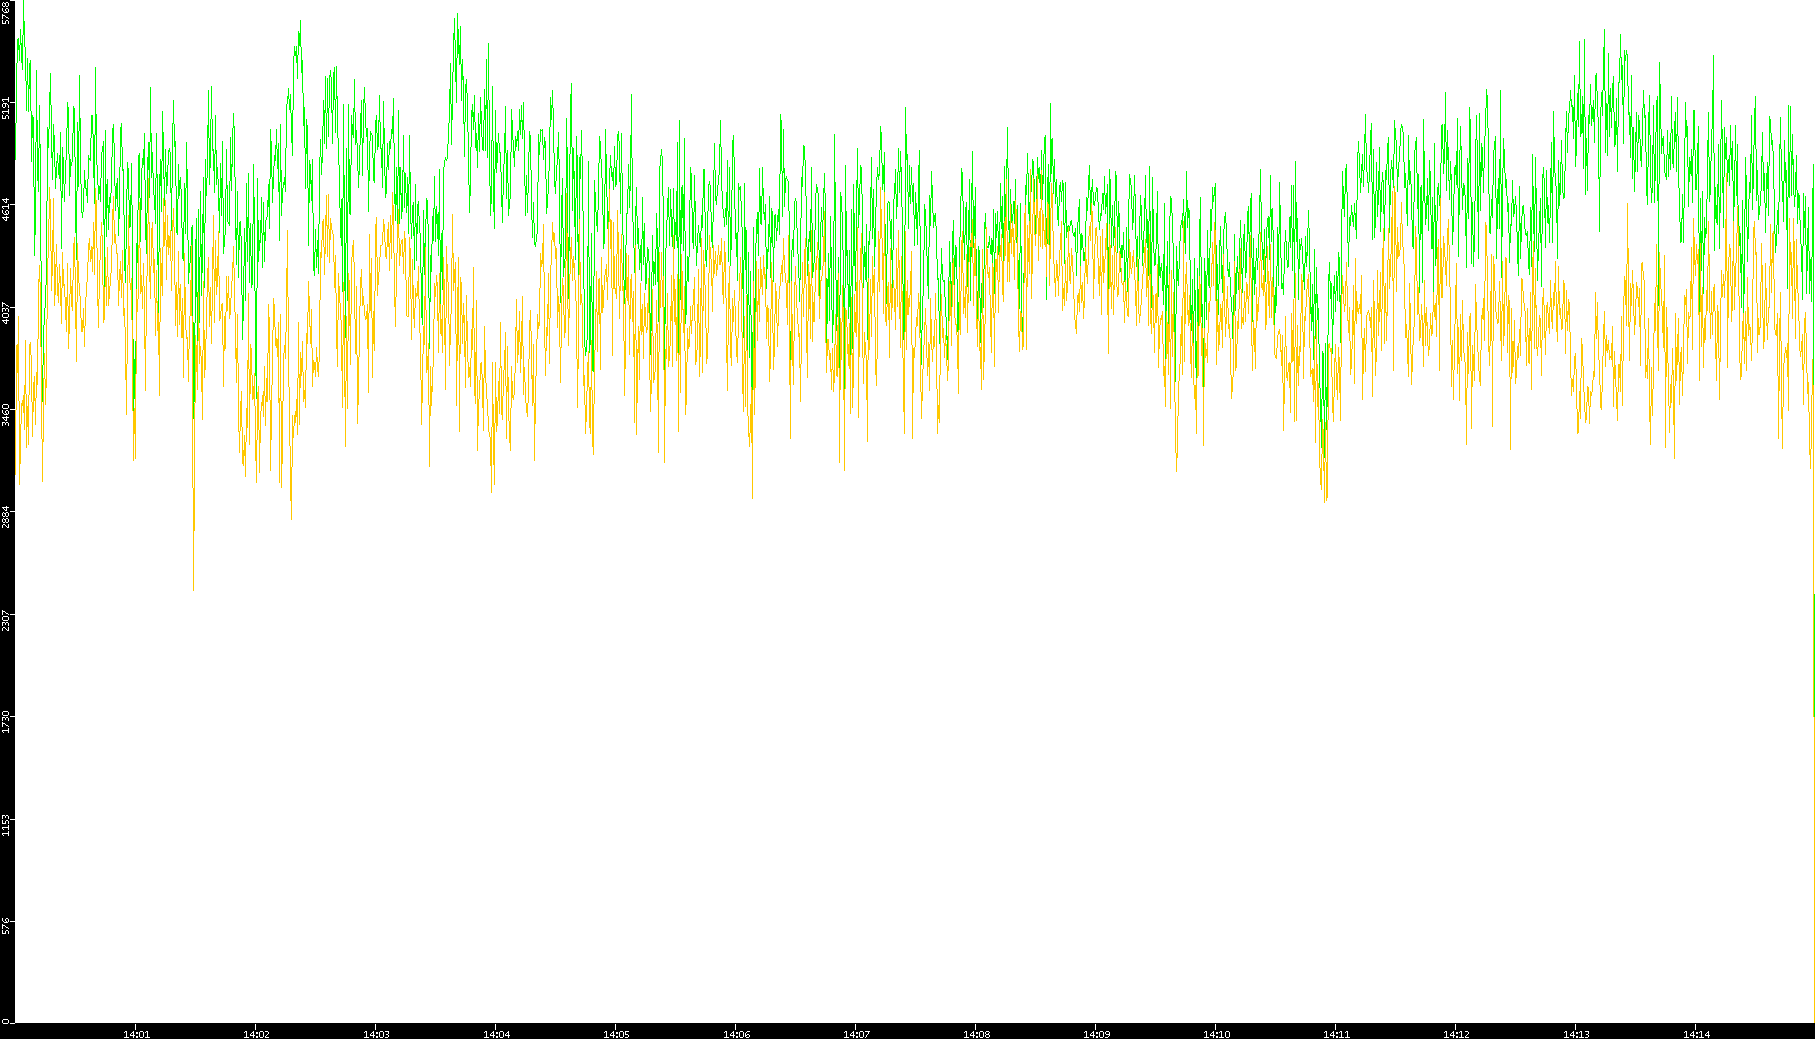Click the 14:05 time axis marker
The height and width of the screenshot is (1039, 1815).
(x=616, y=1034)
